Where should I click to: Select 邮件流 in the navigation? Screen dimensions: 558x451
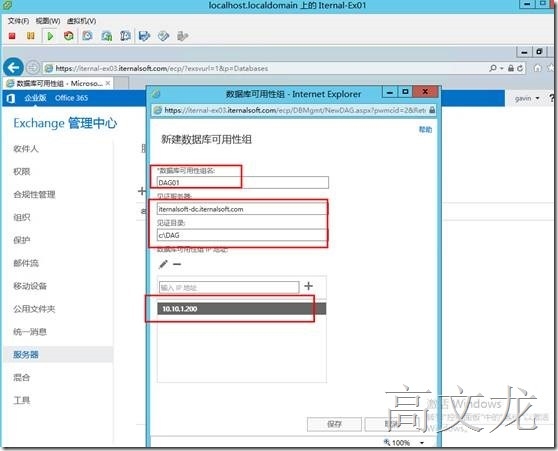pyautogui.click(x=26, y=263)
